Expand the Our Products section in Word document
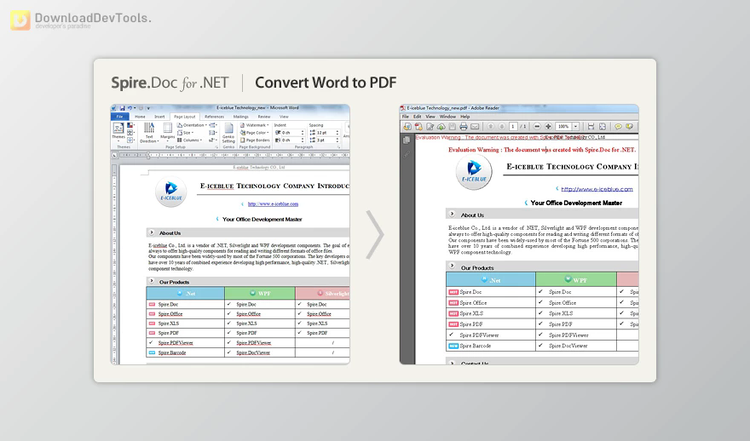Screen dimensions: 750x441 tap(152, 281)
